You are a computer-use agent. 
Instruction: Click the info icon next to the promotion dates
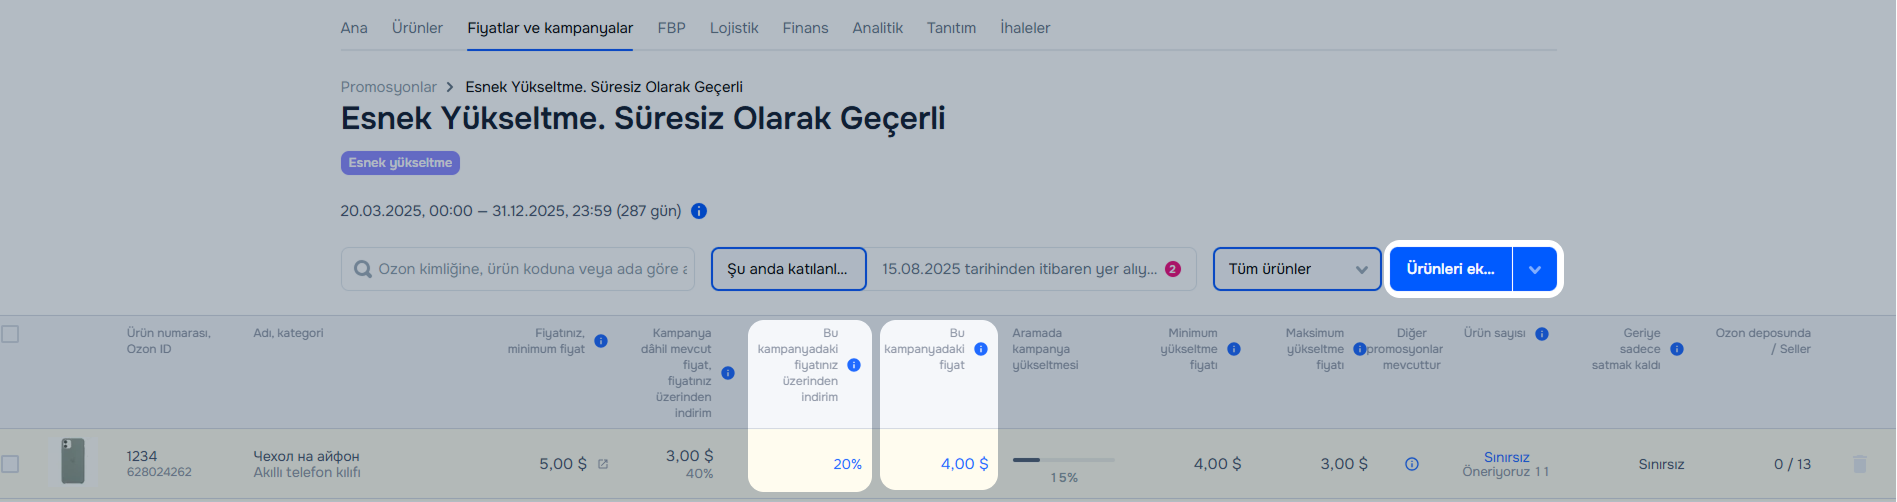[x=699, y=211]
